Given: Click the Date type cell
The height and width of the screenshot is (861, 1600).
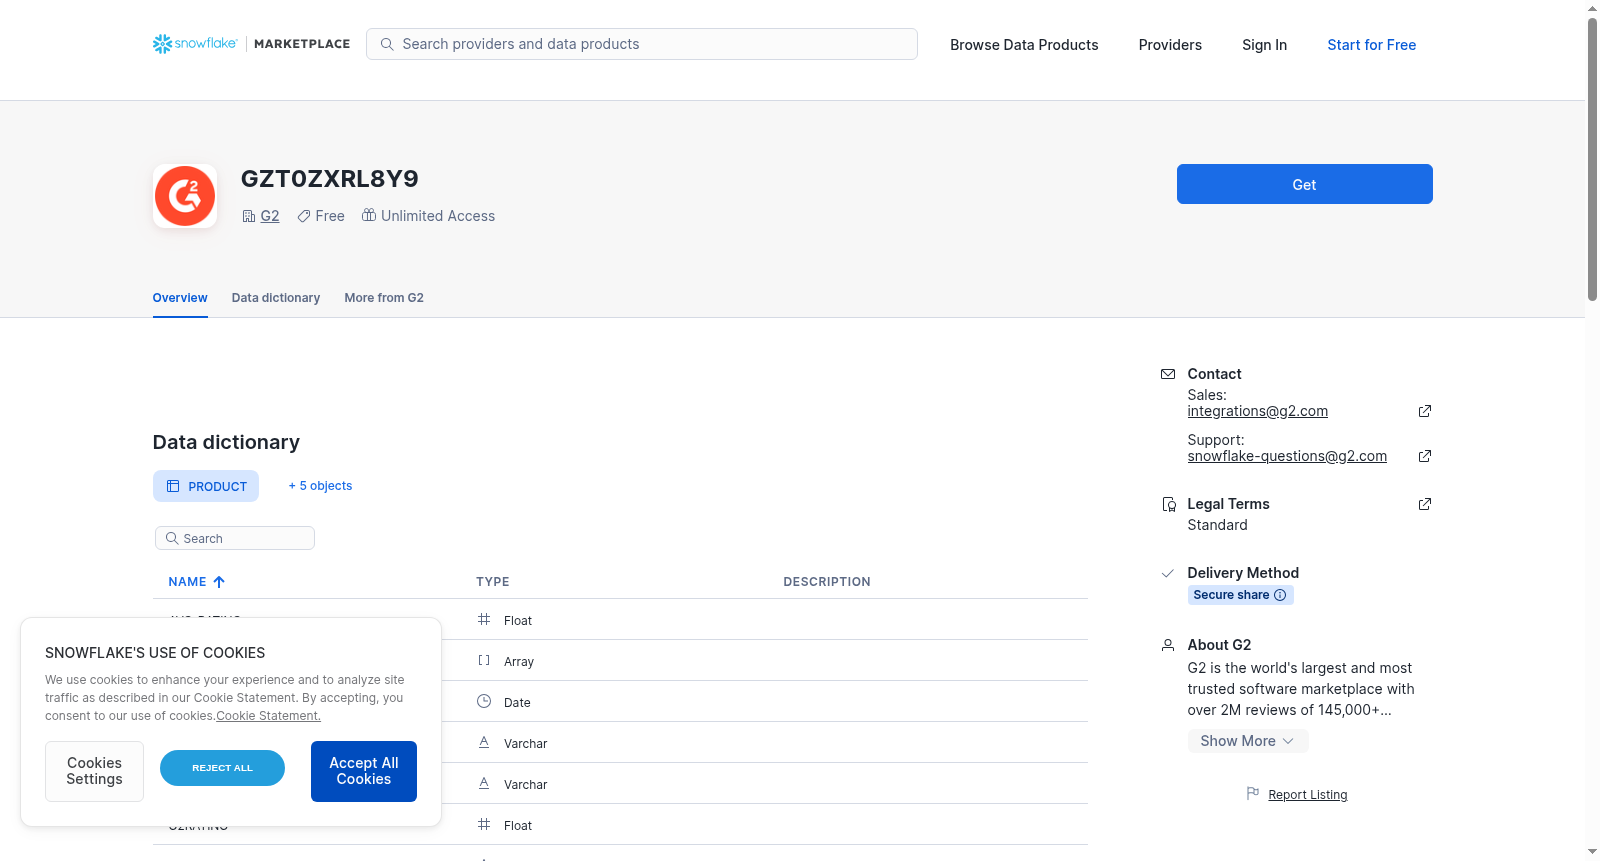Looking at the screenshot, I should (x=517, y=703).
